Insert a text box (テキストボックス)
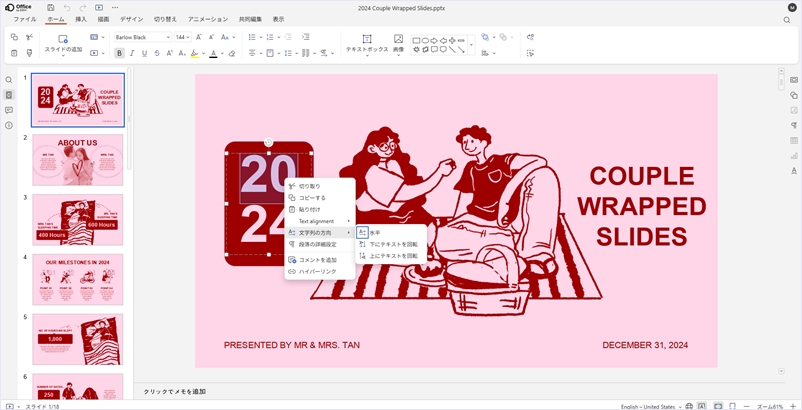Viewport: 802px width, 410px height. point(366,43)
